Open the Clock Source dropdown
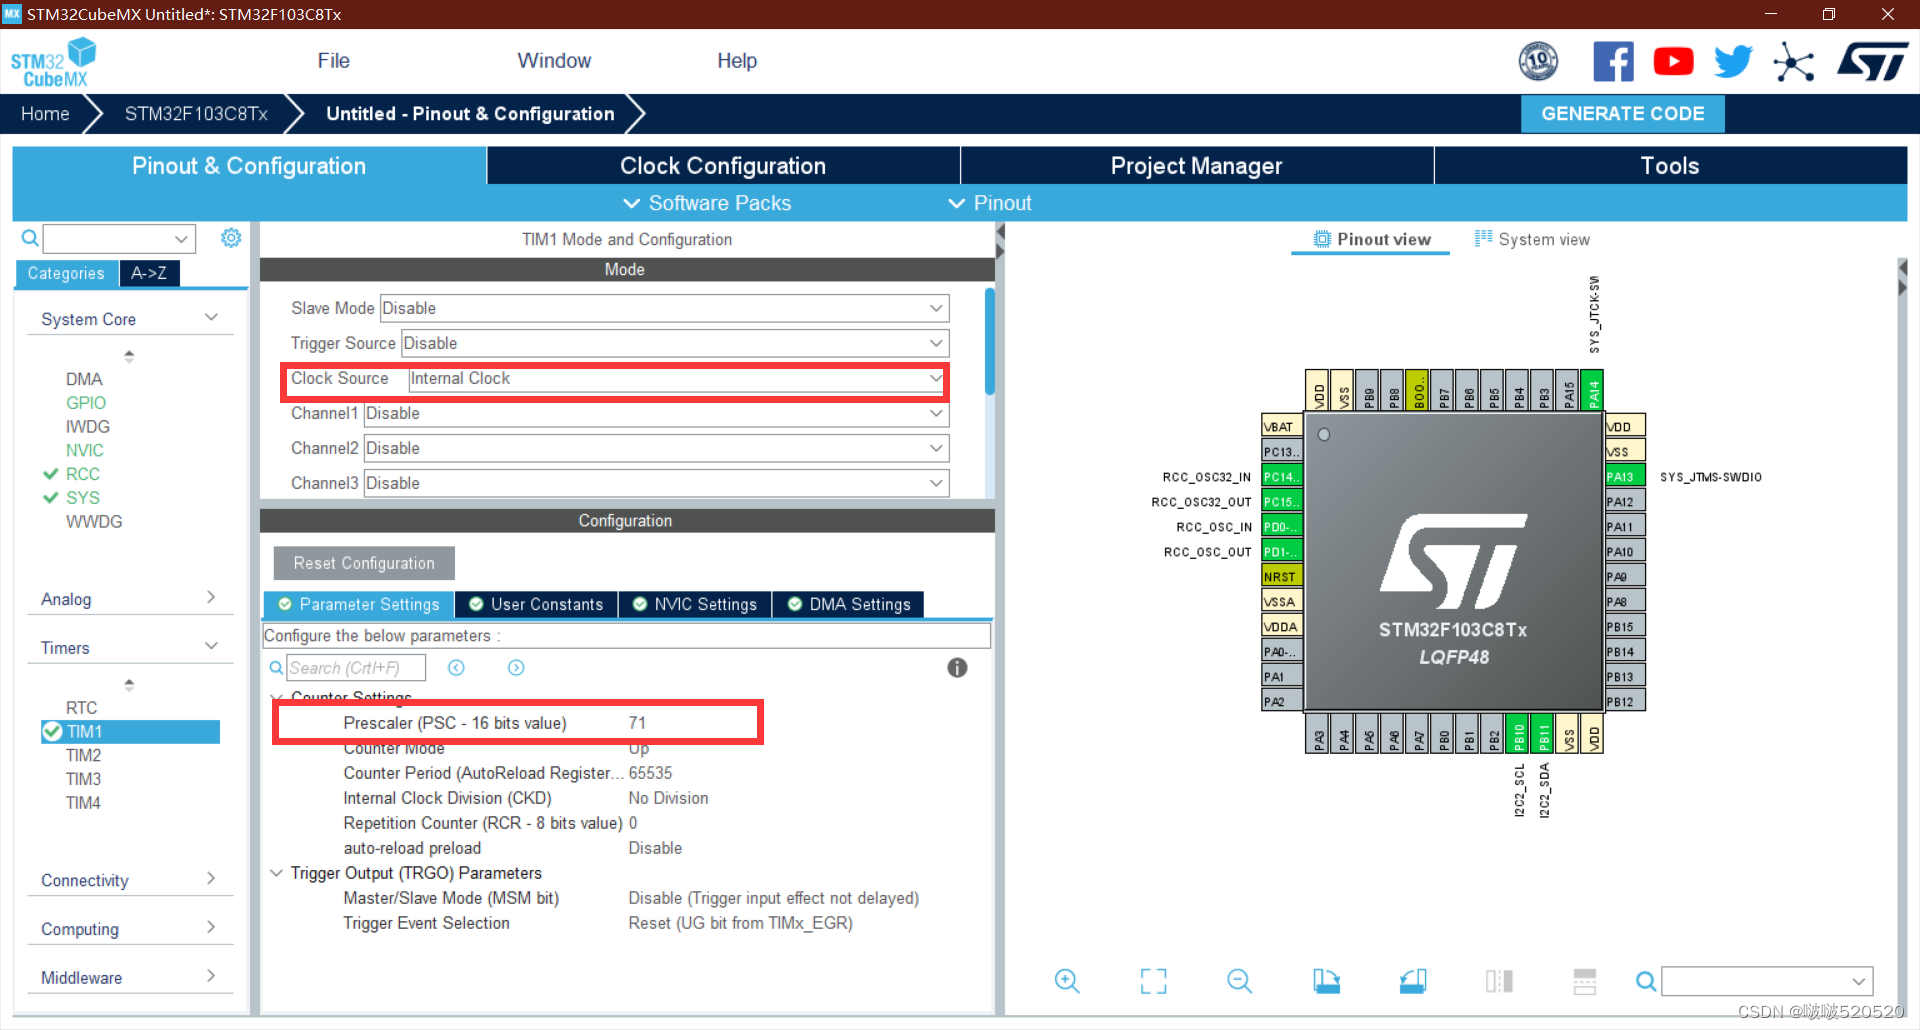The image size is (1920, 1030). [677, 378]
